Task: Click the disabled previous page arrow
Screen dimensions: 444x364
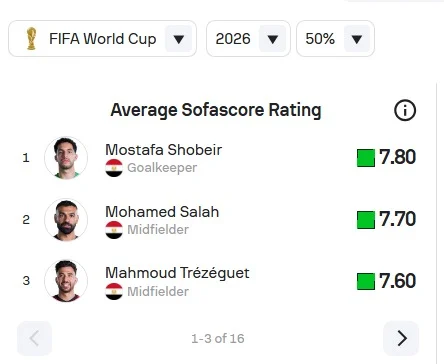Action: point(35,338)
